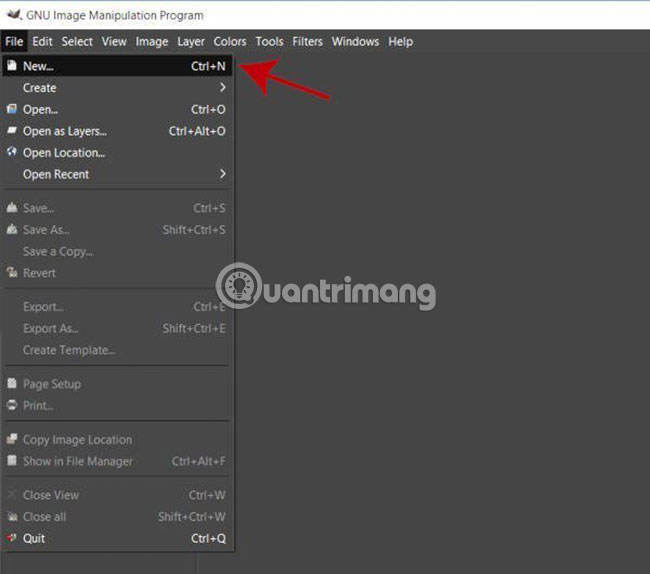Open the Help menu
The width and height of the screenshot is (650, 574).
pos(400,41)
